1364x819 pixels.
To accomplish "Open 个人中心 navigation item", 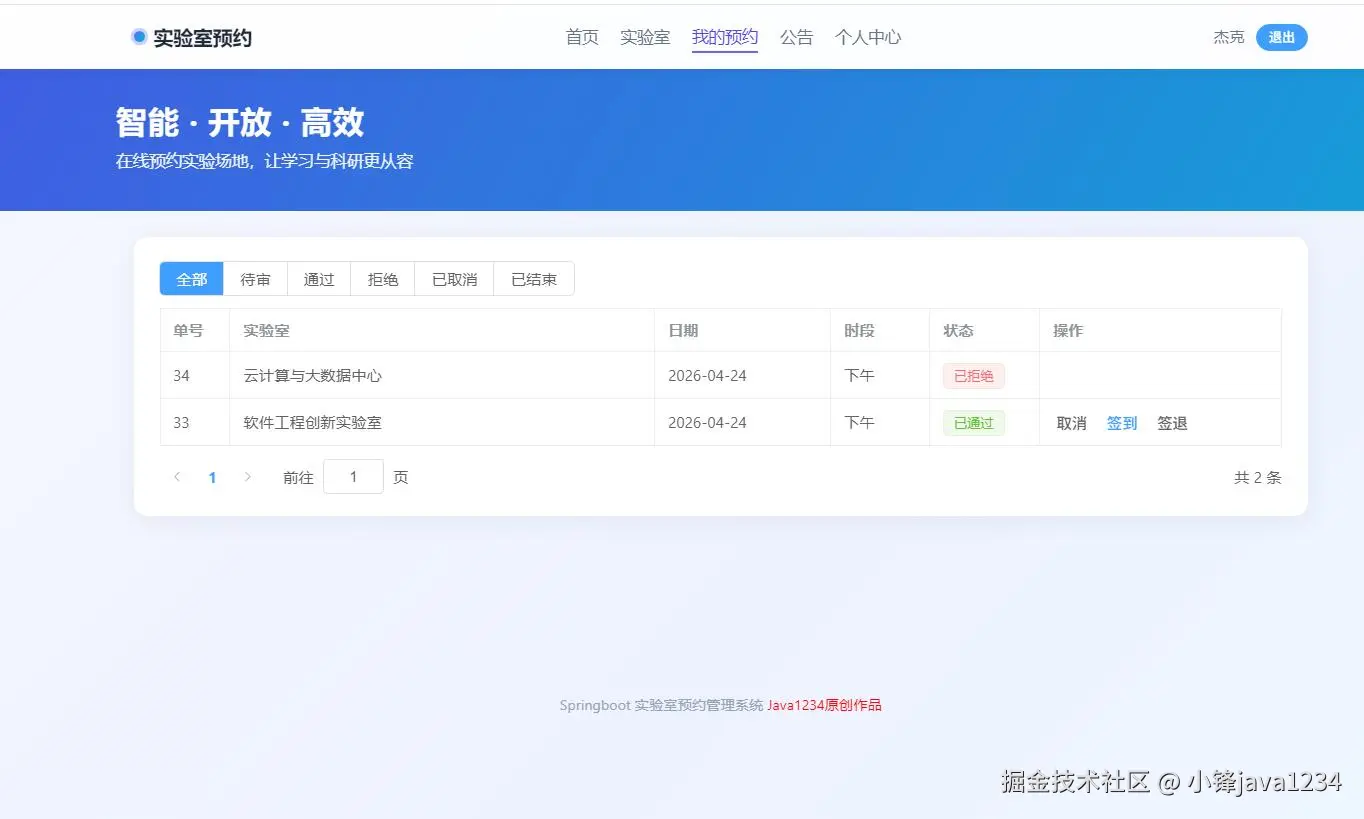I will click(868, 37).
